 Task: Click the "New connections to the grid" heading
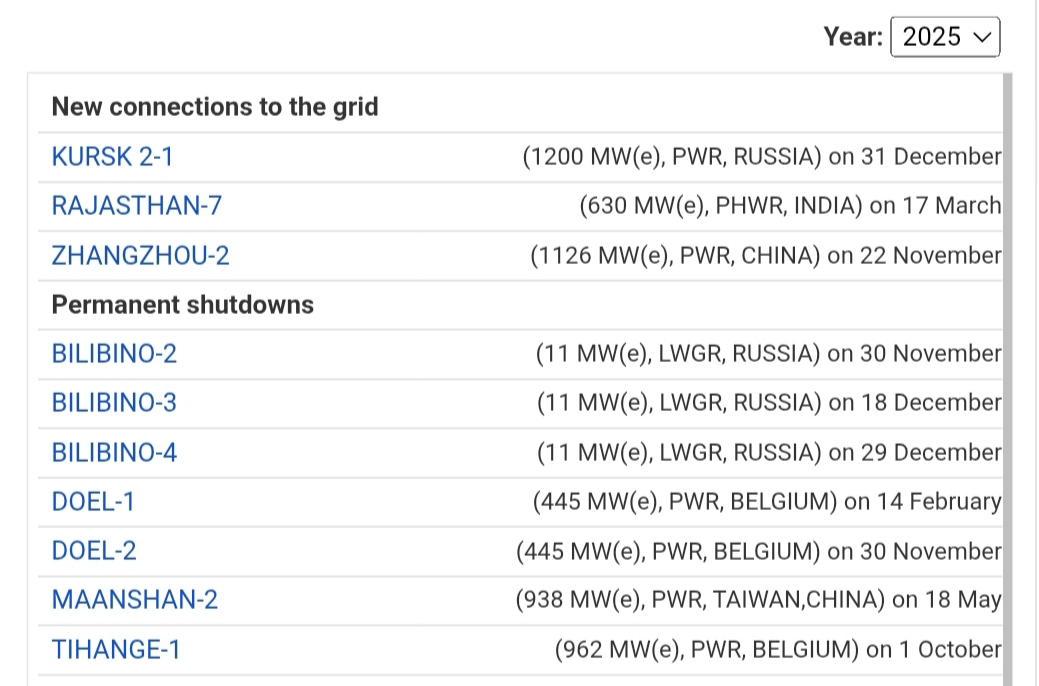(215, 107)
